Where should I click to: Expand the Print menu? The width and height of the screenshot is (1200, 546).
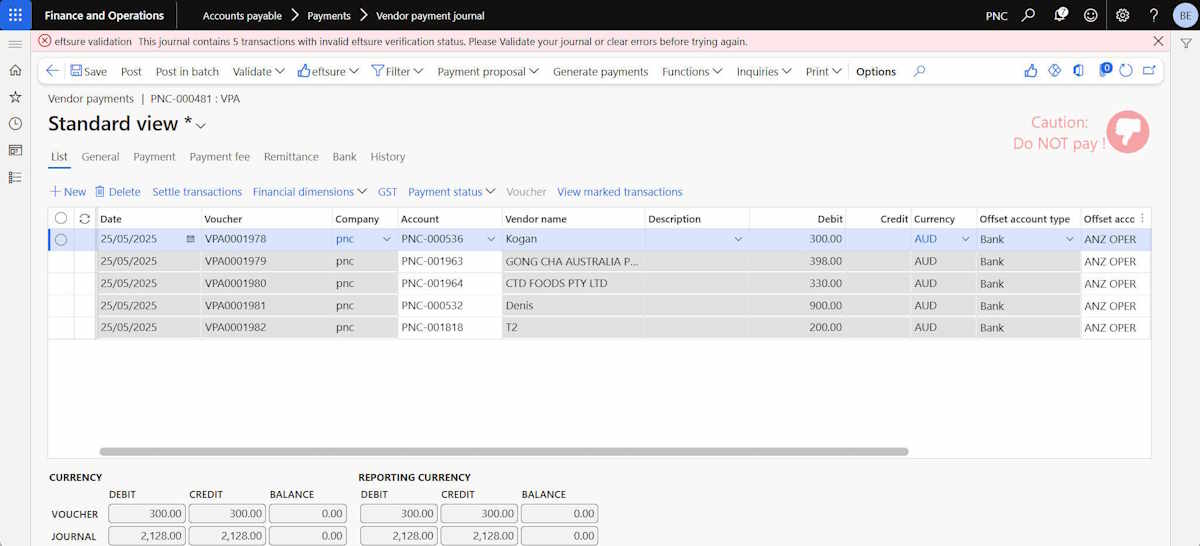[823, 72]
